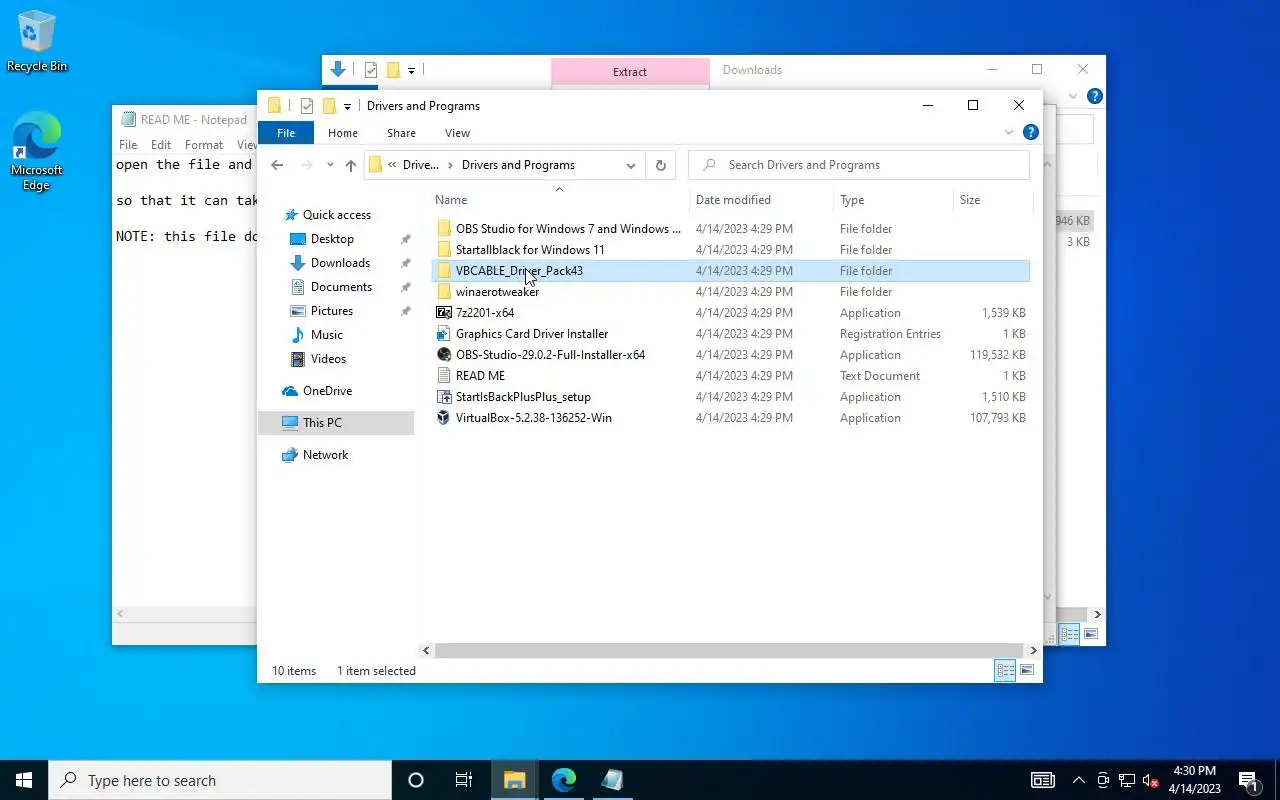Select the Graphics Card Driver Installer file icon
Viewport: 1280px width, 800px height.
pos(444,334)
